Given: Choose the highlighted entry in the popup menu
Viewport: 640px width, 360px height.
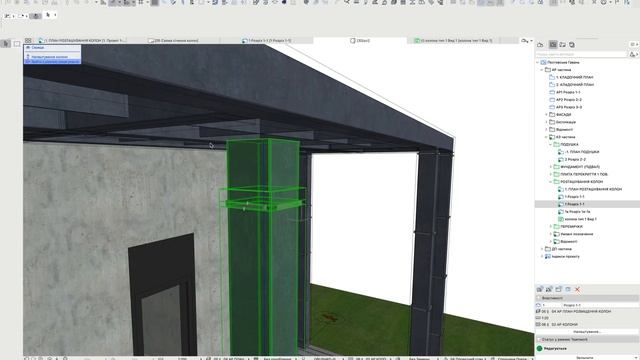Looking at the screenshot, I should point(52,62).
